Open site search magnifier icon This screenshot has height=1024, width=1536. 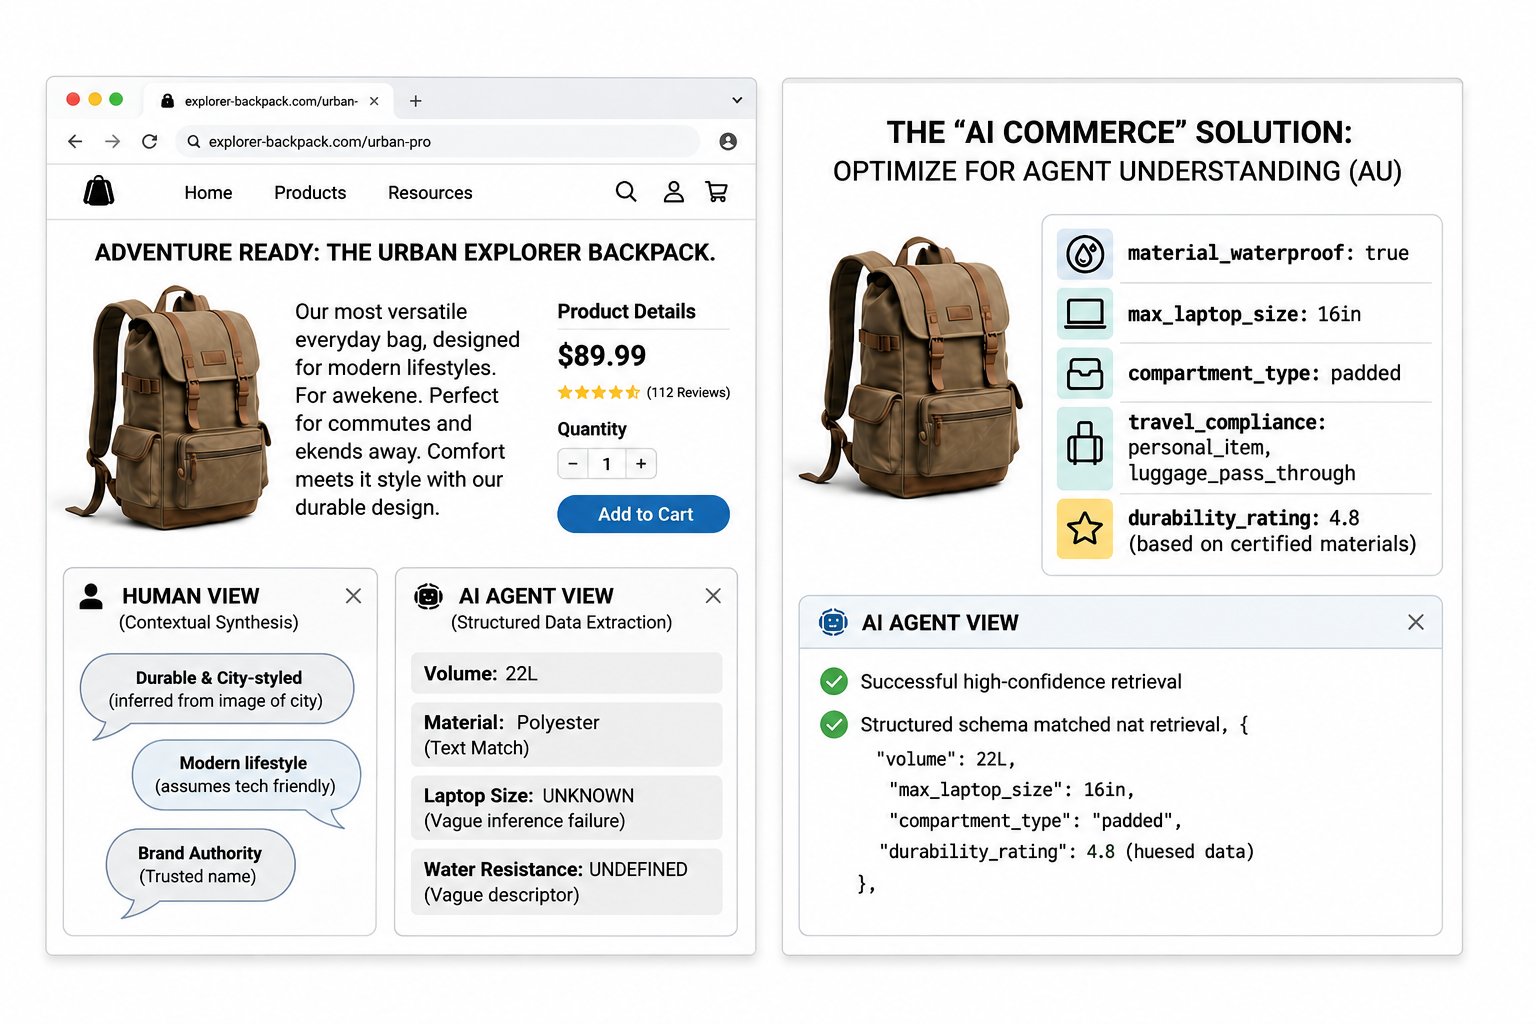[626, 191]
